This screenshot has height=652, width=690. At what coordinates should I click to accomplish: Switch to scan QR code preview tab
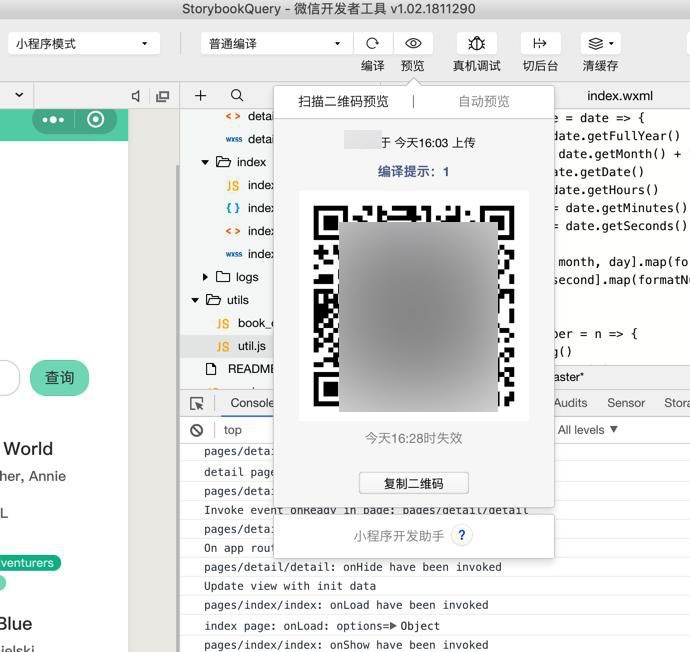point(343,102)
